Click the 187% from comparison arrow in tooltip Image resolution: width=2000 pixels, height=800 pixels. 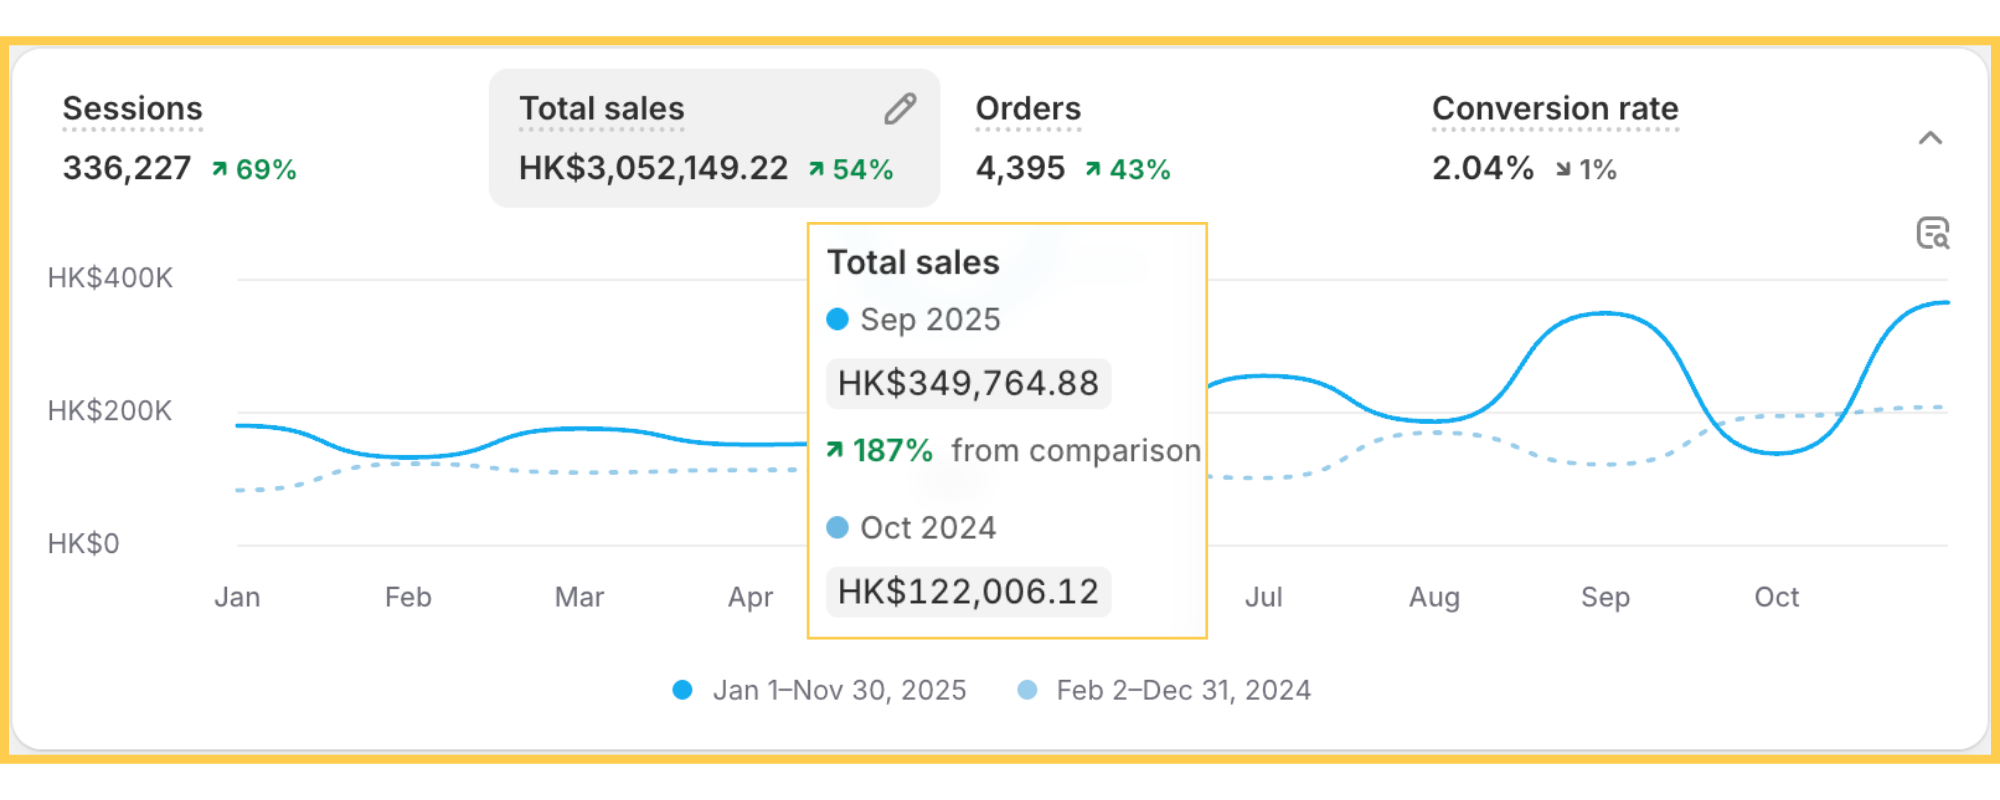click(835, 451)
